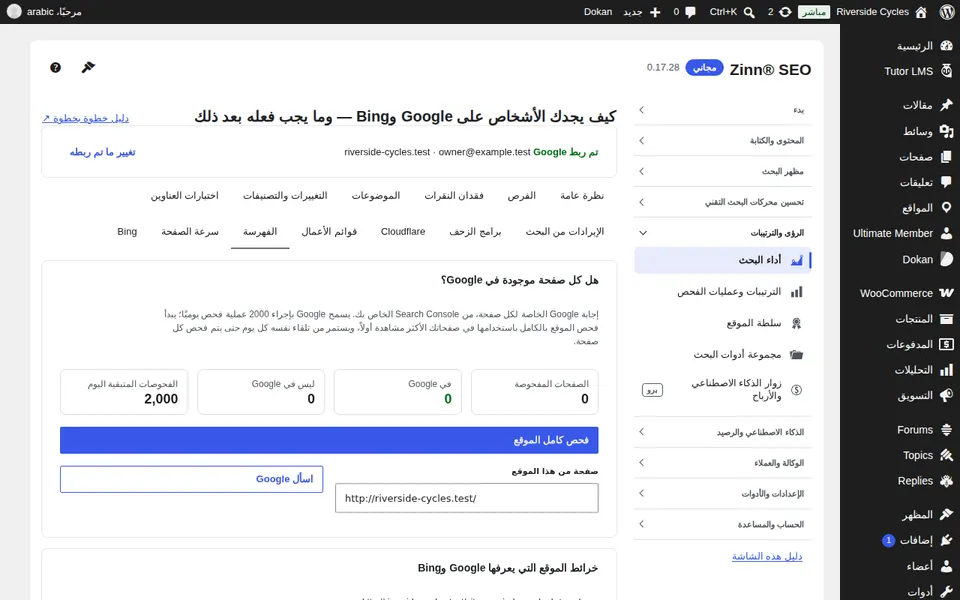This screenshot has width=960, height=600.
Task: Open the help question mark icon
Action: tap(55, 67)
